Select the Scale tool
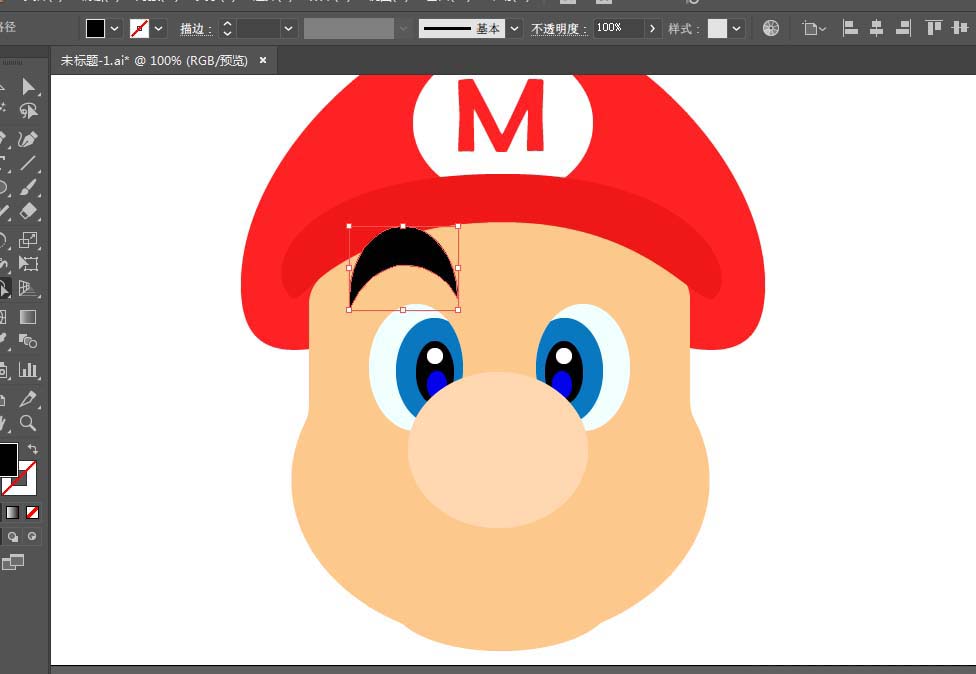The width and height of the screenshot is (976, 674). (28, 240)
